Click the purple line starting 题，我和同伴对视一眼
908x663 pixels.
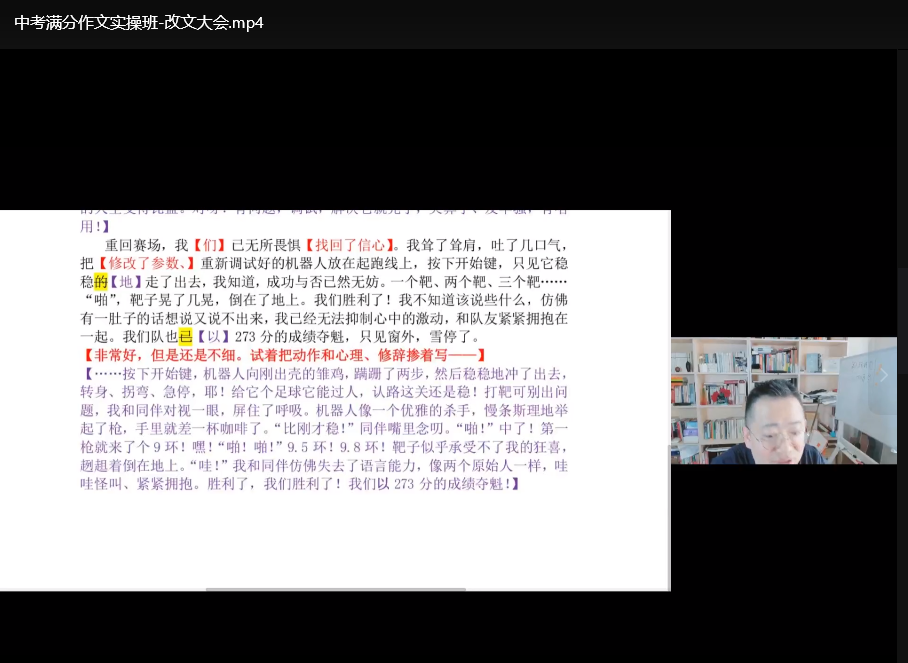[324, 411]
